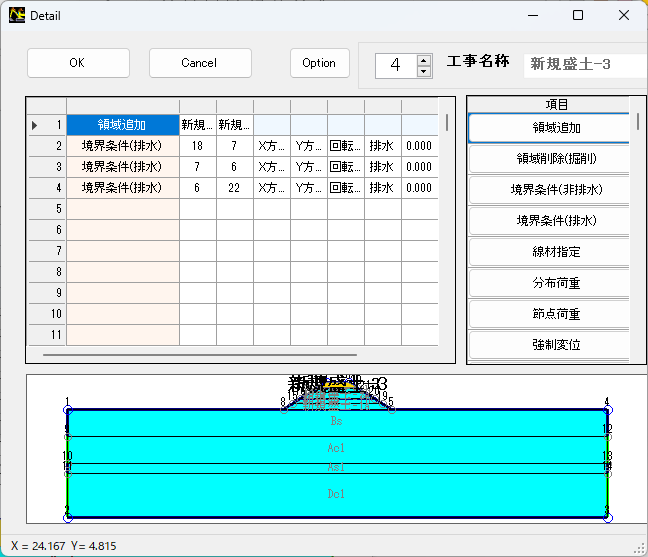Click 境界条件(排水) cell in row 2
This screenshot has height=557, width=648.
pyautogui.click(x=123, y=146)
